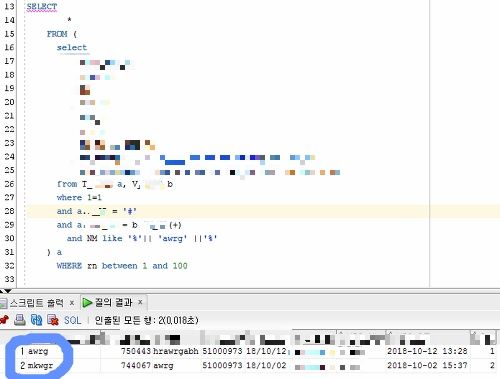Click line number 13 in the gutter
This screenshot has width=500, height=379.
[9, 6]
